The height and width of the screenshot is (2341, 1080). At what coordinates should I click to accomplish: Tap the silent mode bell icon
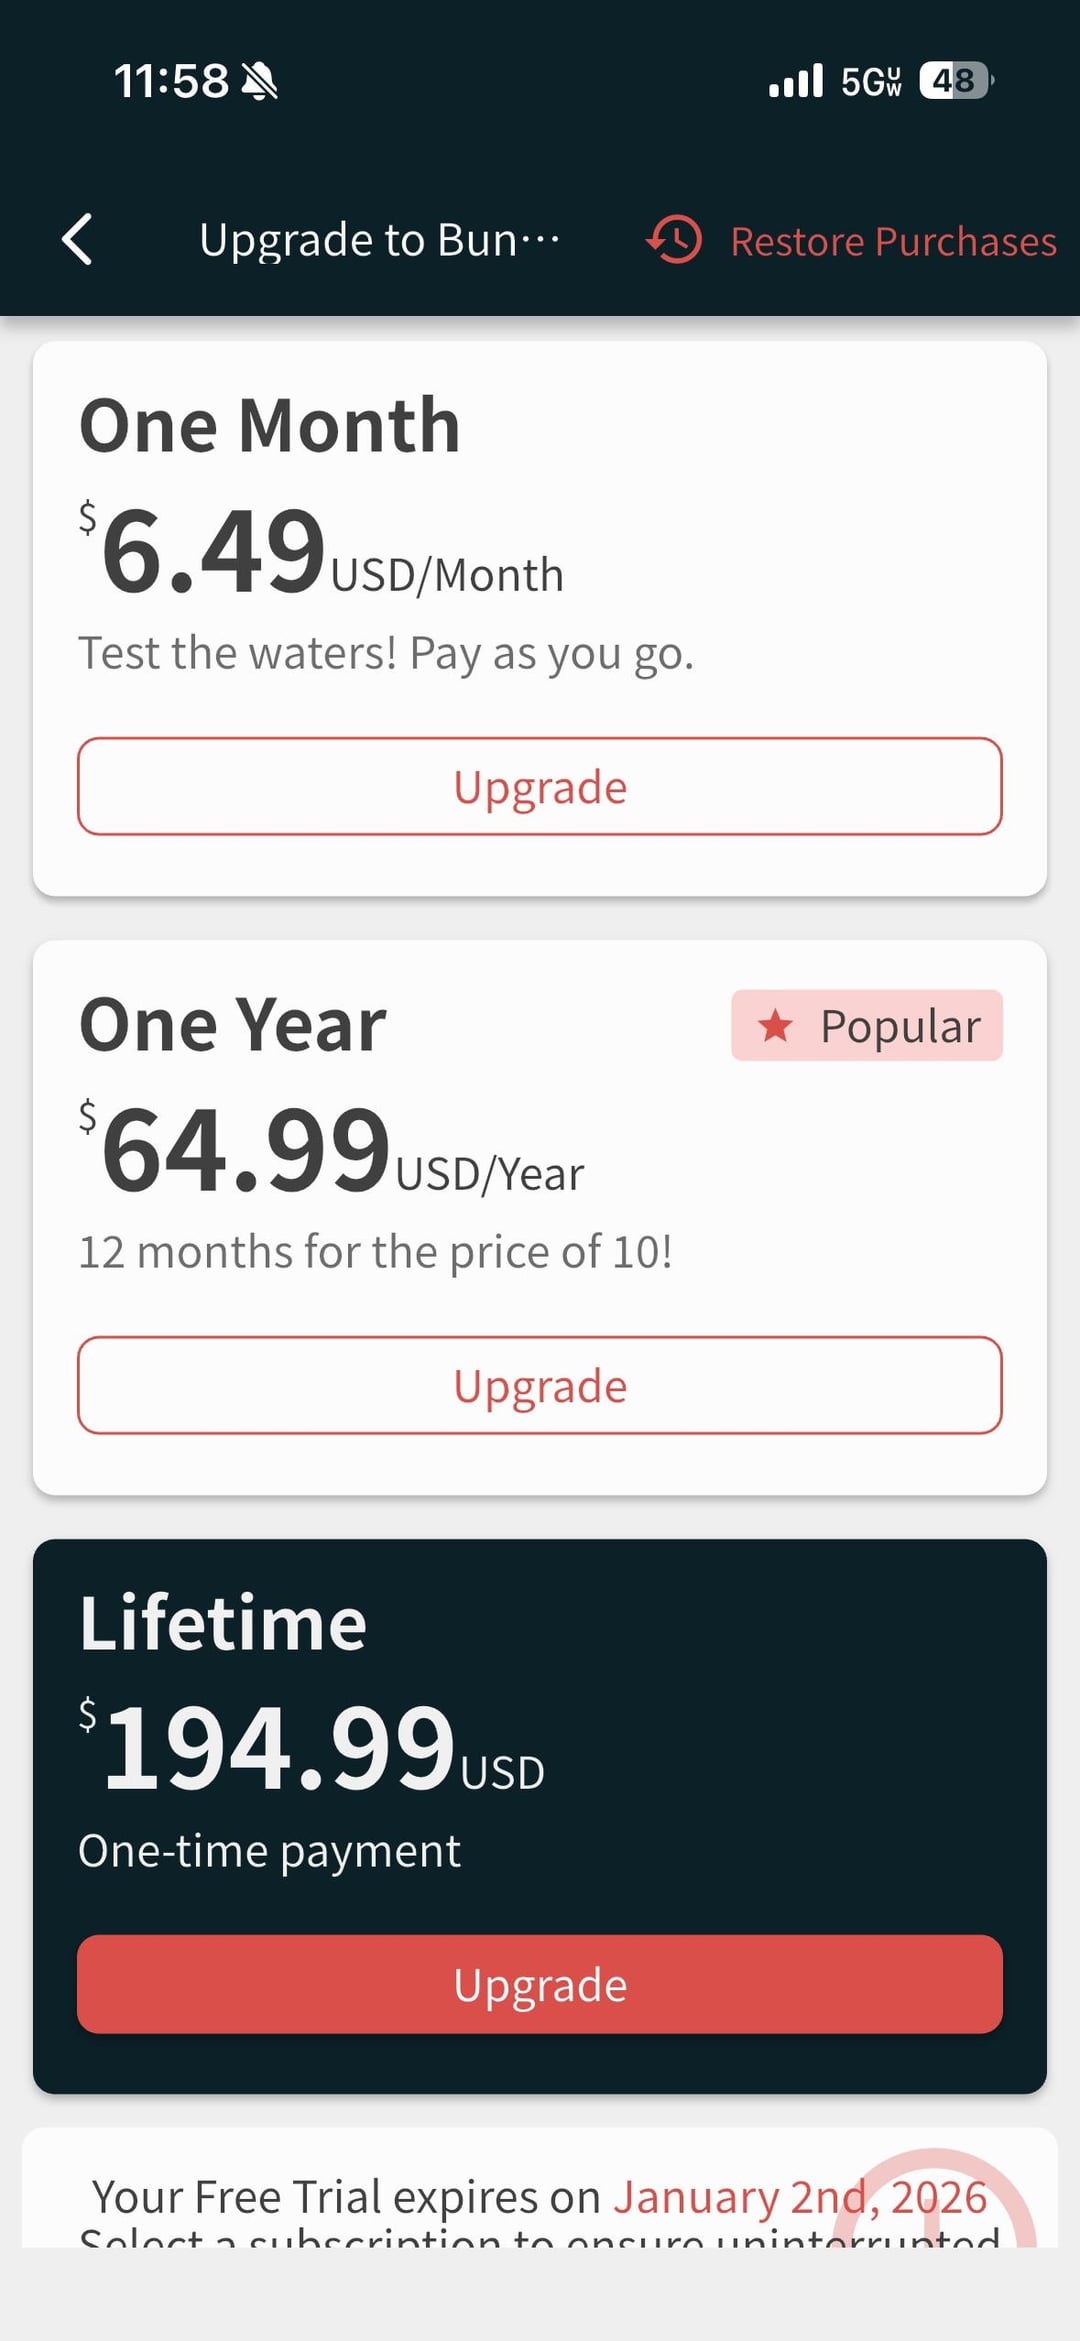point(261,81)
